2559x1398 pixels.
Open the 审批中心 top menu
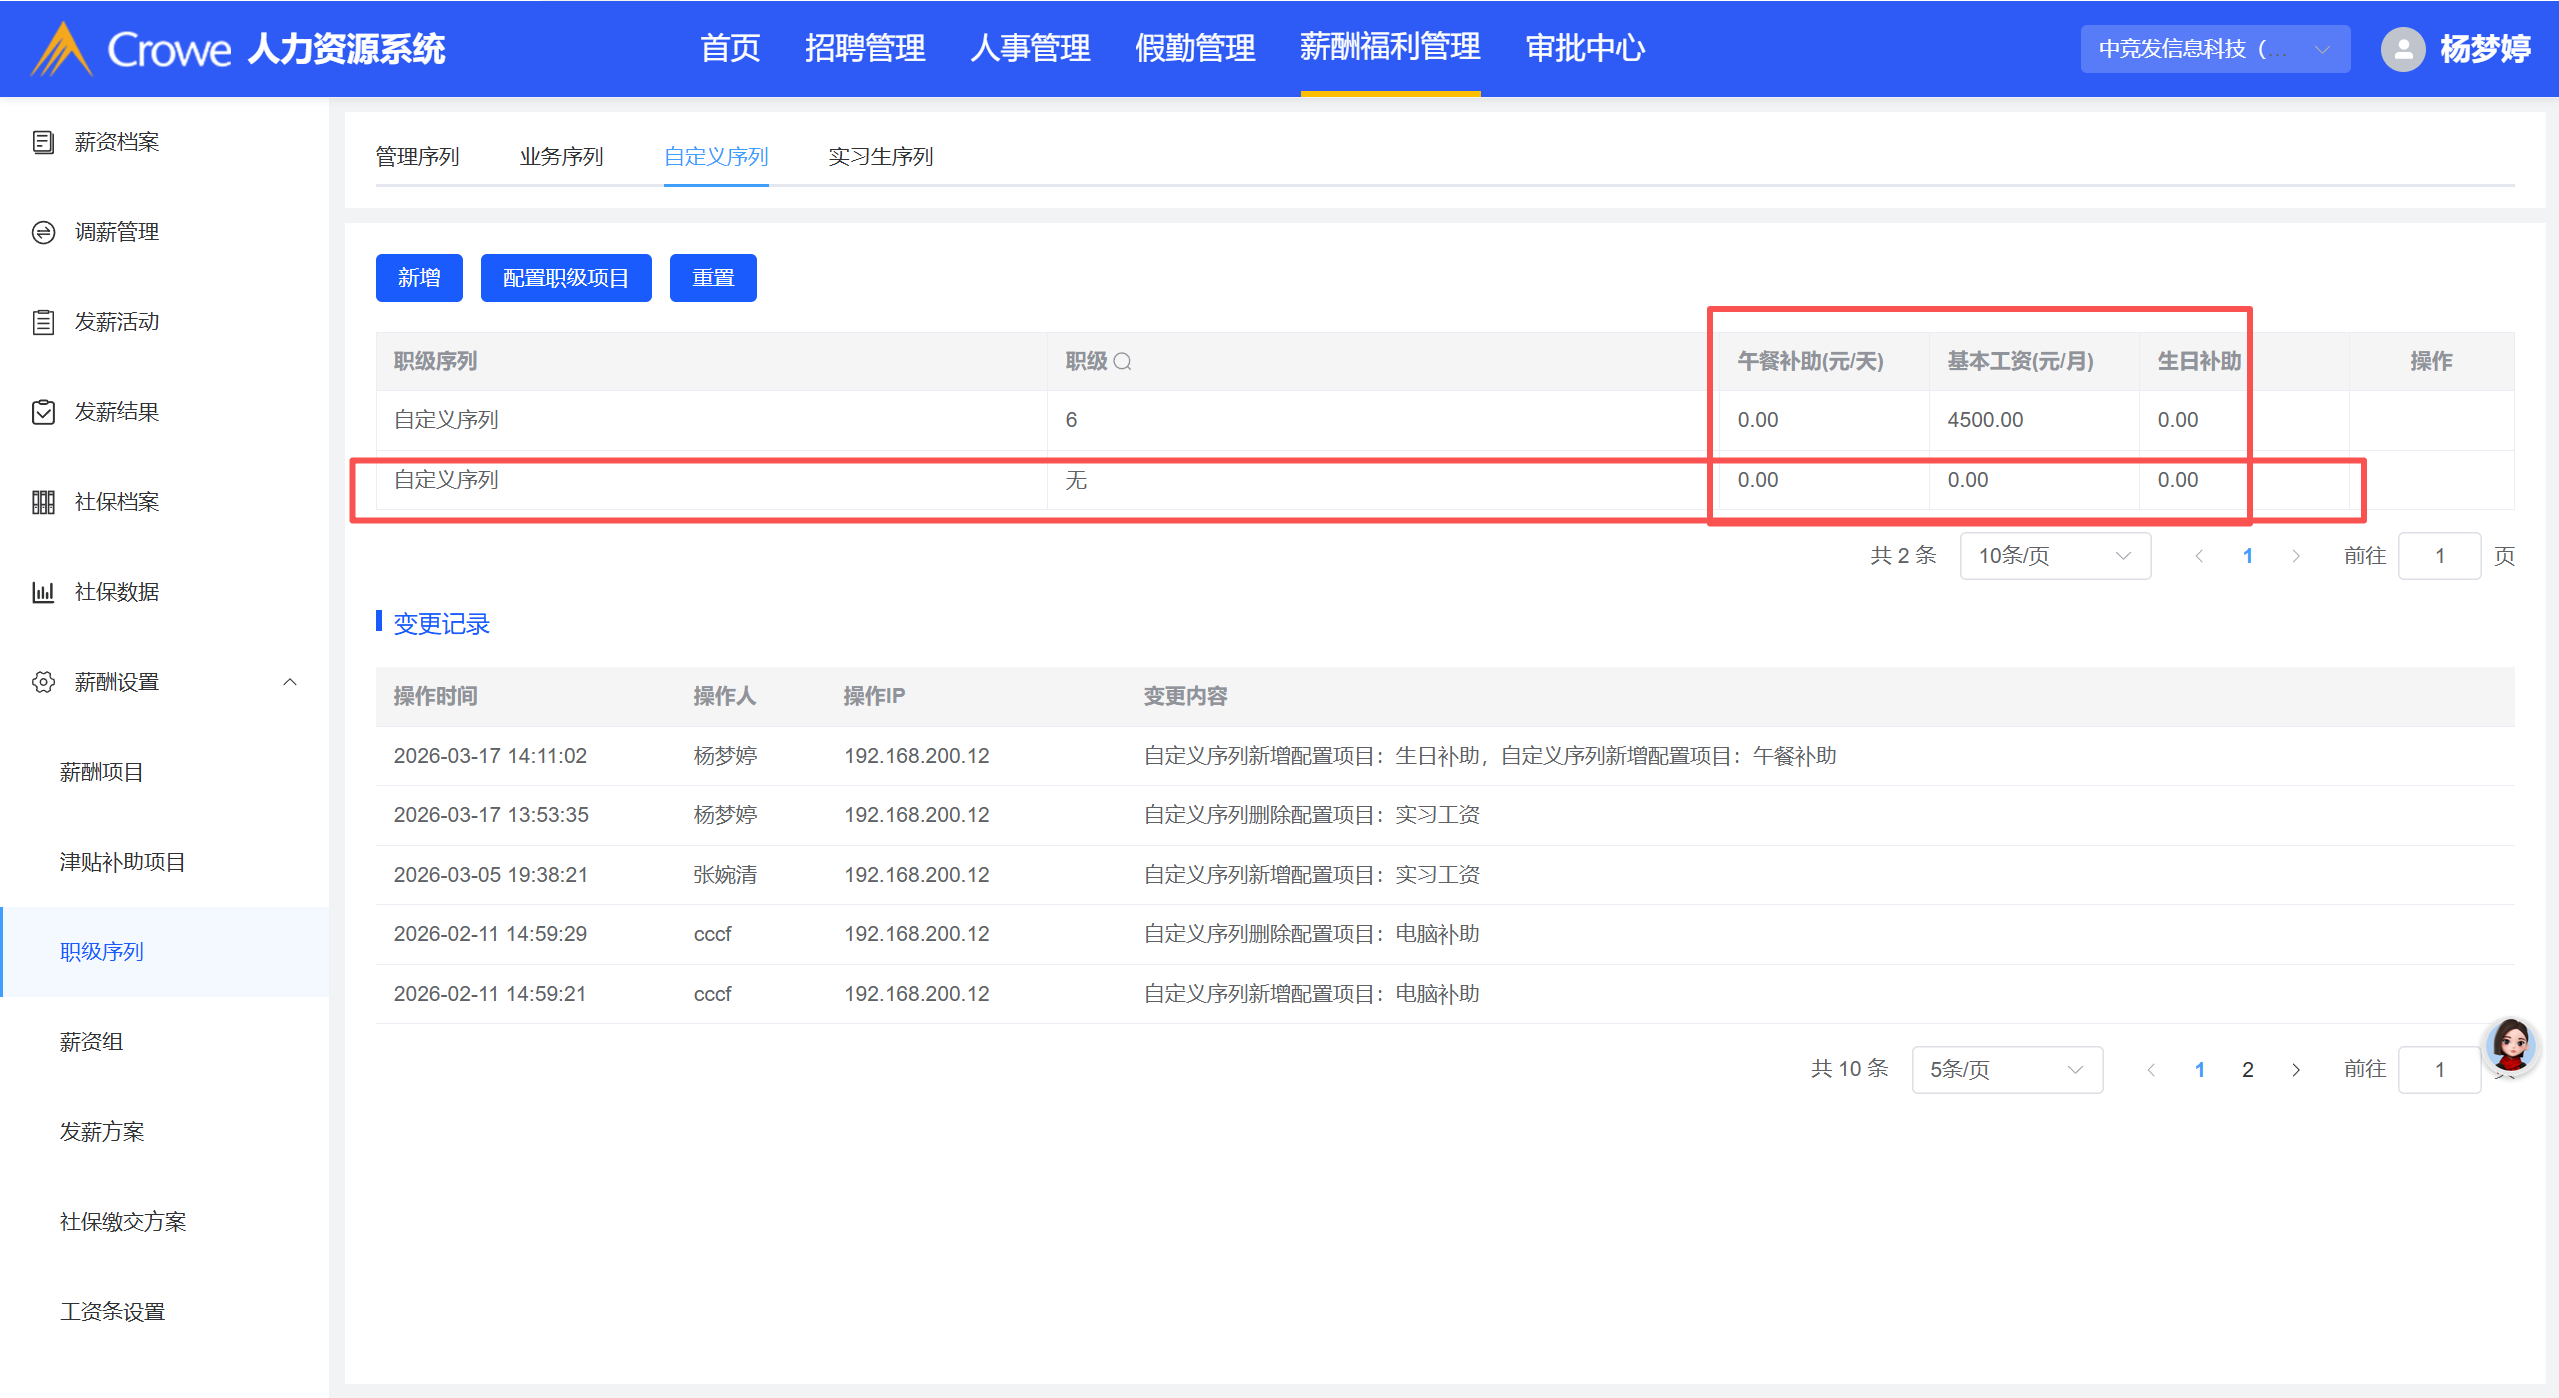[x=1585, y=48]
